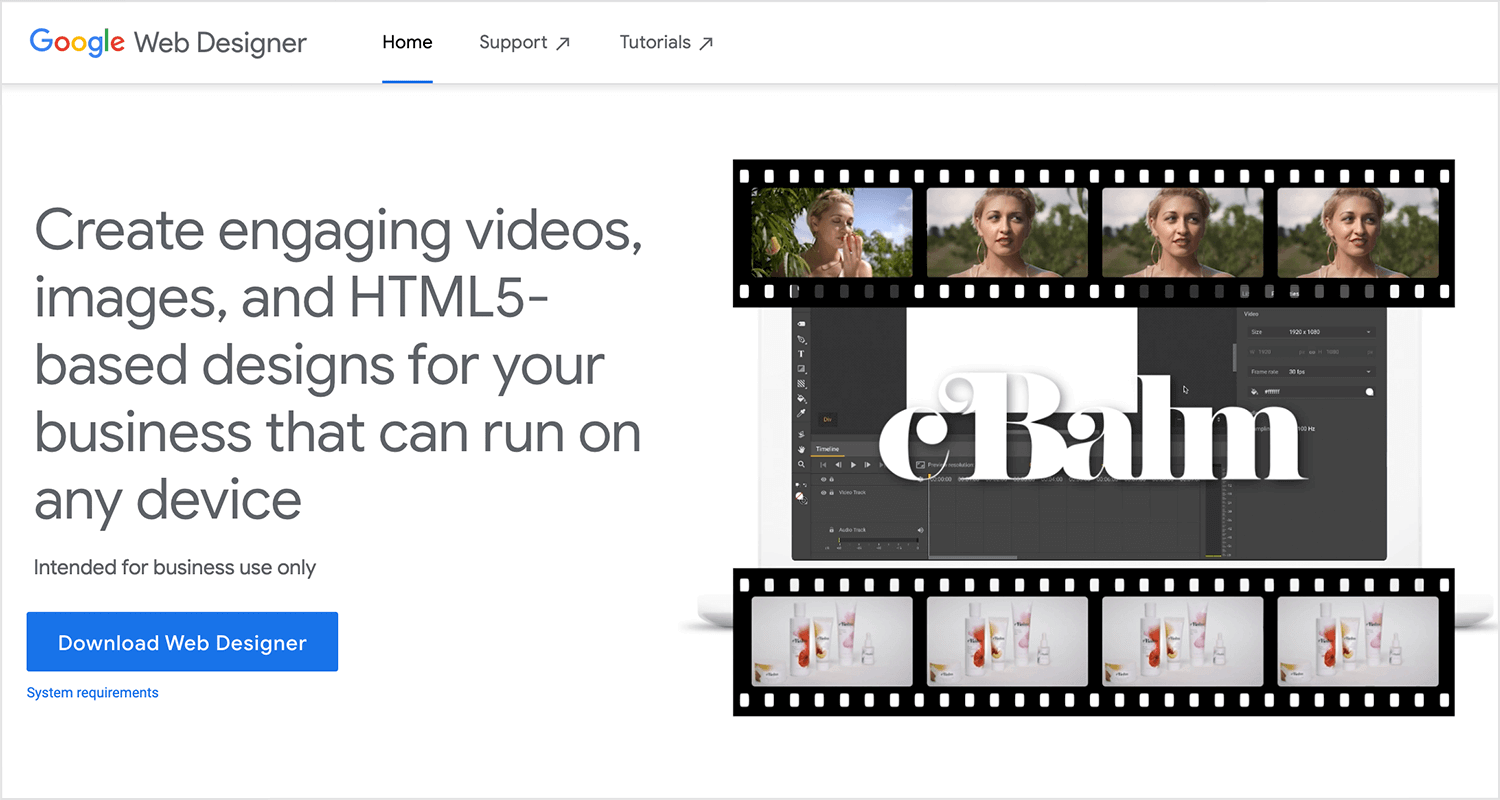
Task: Select the Pen tool
Action: (801, 339)
